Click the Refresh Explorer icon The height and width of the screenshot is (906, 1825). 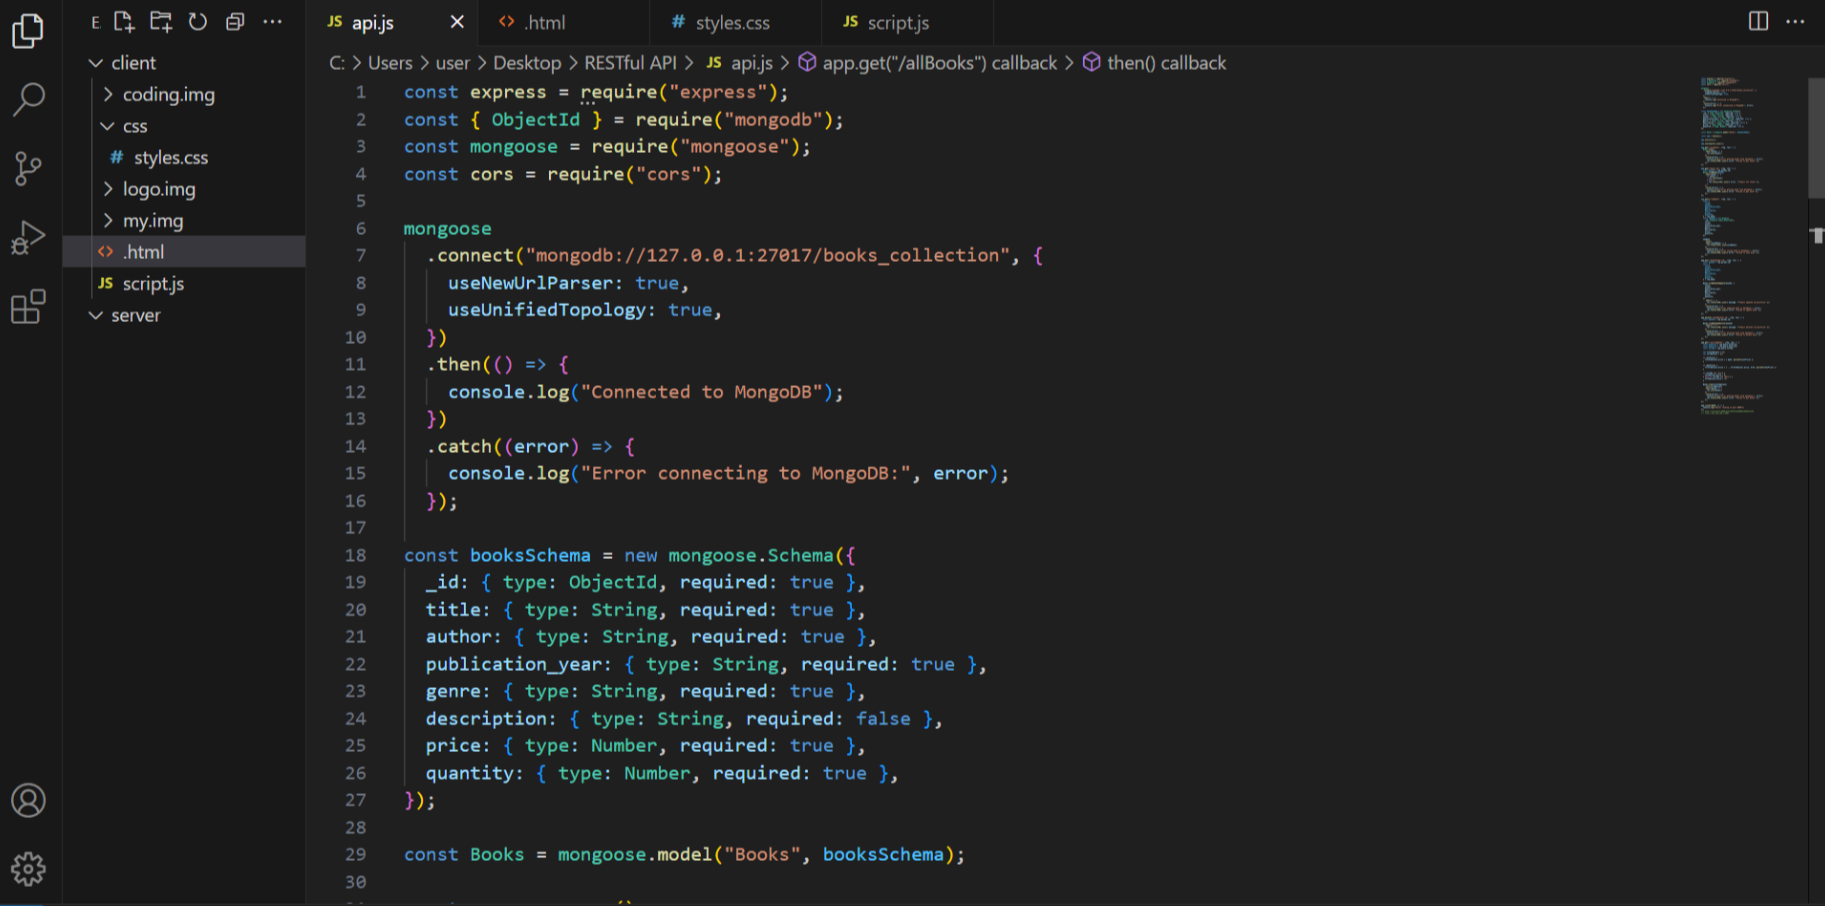pos(198,21)
